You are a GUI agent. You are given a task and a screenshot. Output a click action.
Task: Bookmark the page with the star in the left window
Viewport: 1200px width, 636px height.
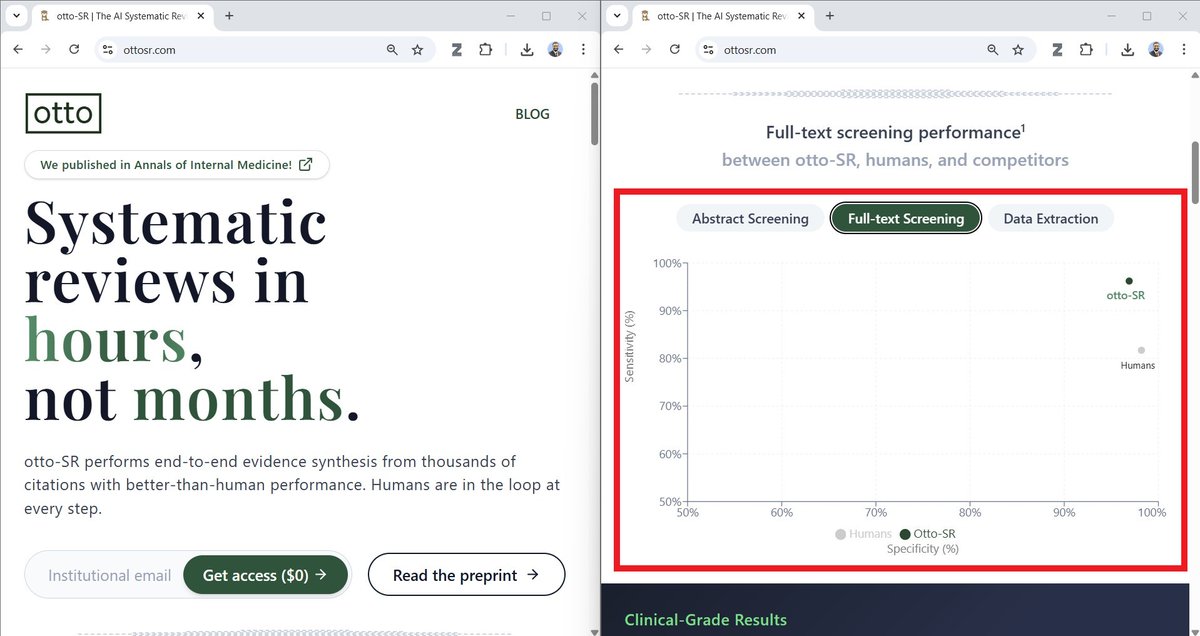click(418, 50)
